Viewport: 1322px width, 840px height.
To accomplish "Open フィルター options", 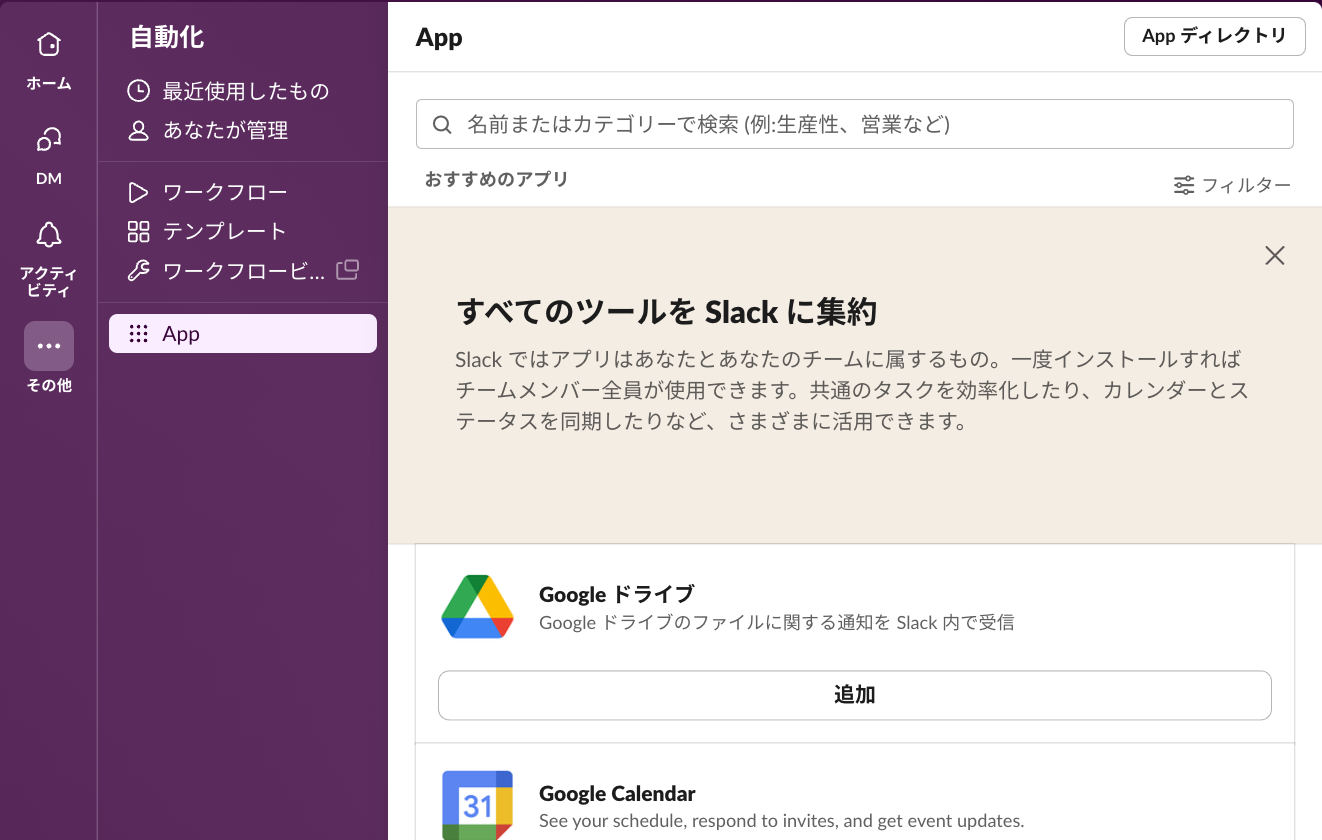I will (x=1232, y=185).
